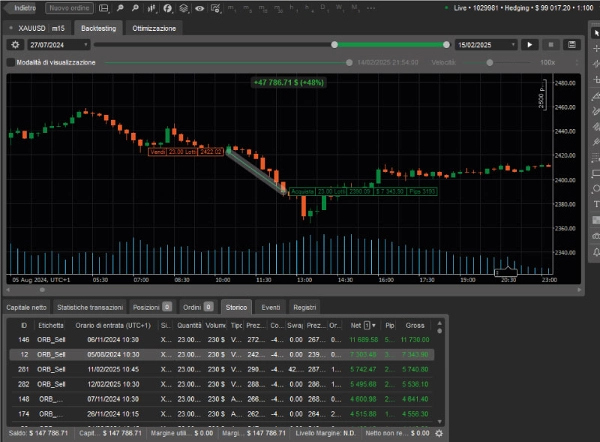
Task: Click the eye icon in top toolbar
Action: click(x=201, y=9)
